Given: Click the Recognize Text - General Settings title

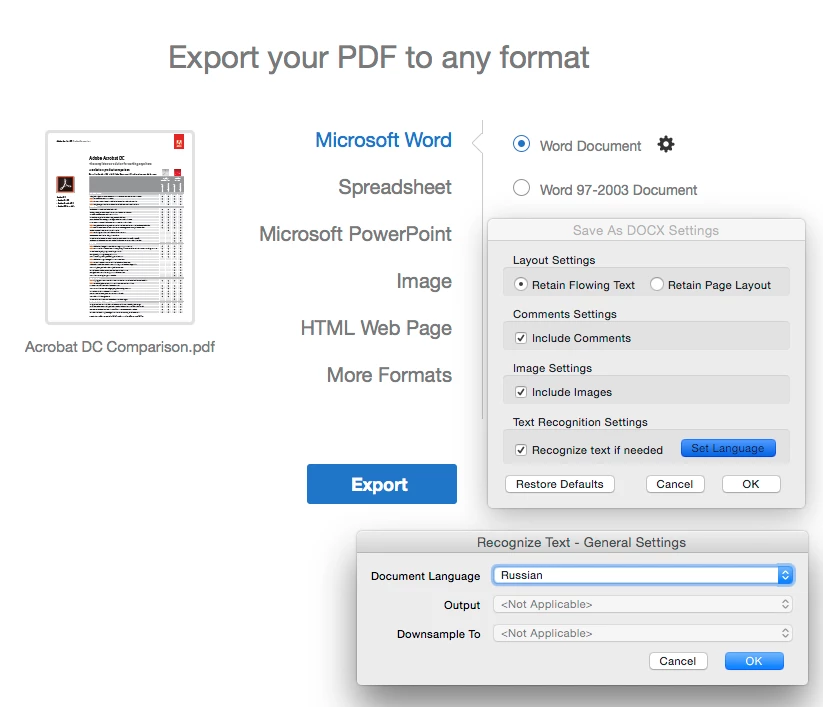Looking at the screenshot, I should (582, 542).
